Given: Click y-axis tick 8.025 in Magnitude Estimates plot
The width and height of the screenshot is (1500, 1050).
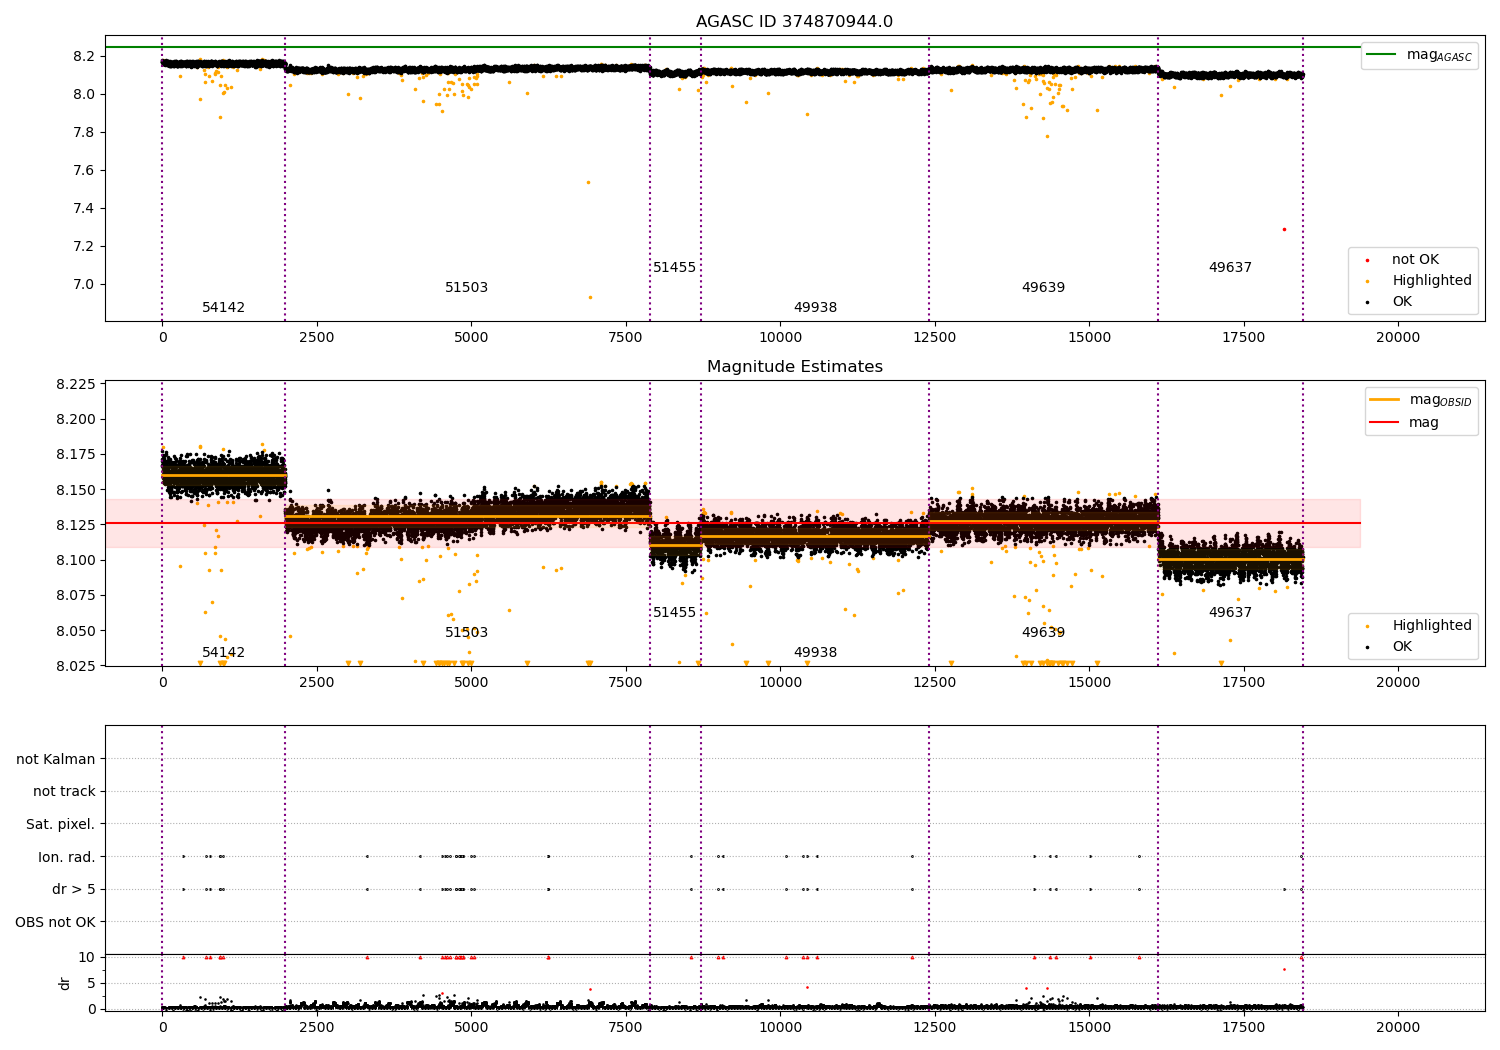Looking at the screenshot, I should [75, 666].
